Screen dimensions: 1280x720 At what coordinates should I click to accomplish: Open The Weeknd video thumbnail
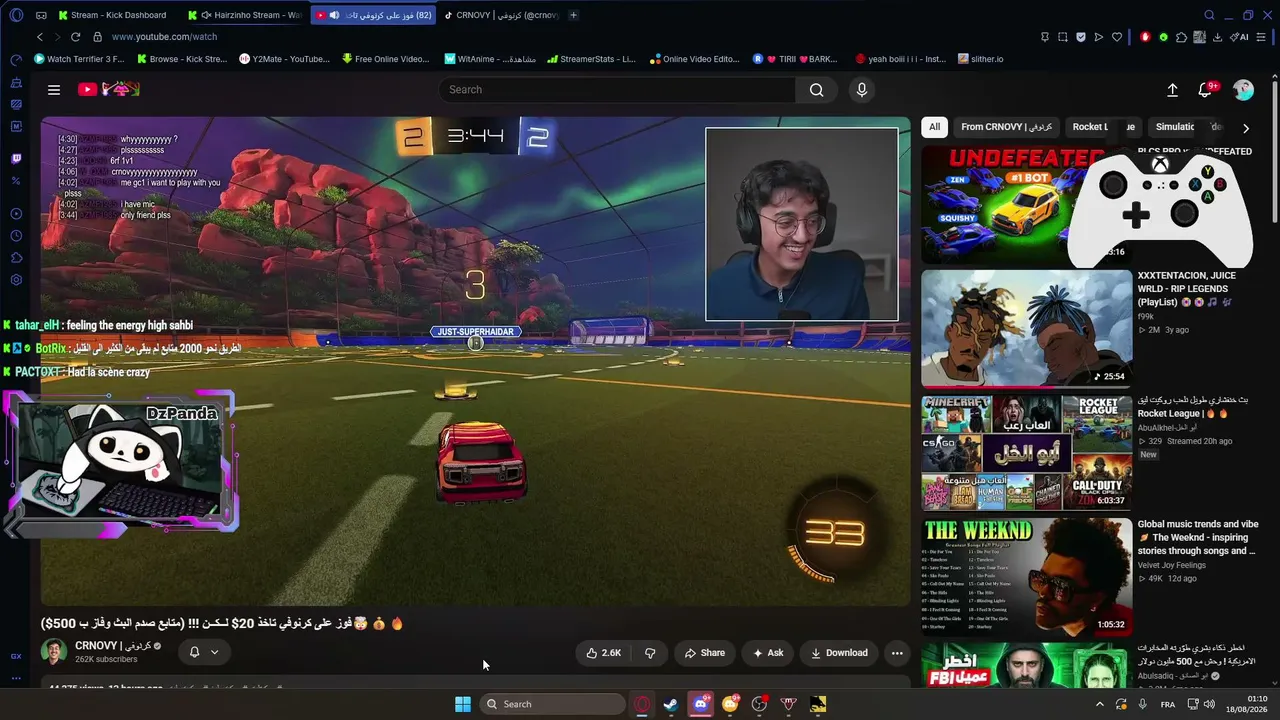[1027, 577]
